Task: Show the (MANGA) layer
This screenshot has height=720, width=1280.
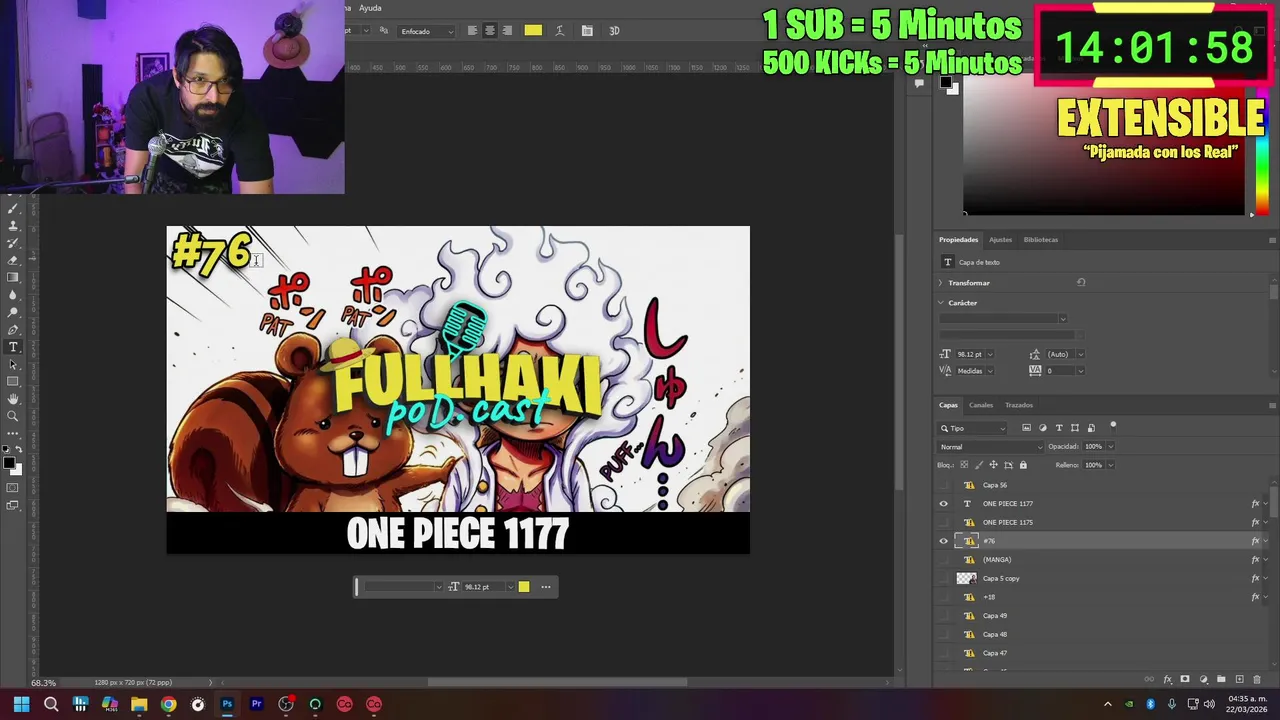Action: pos(943,560)
